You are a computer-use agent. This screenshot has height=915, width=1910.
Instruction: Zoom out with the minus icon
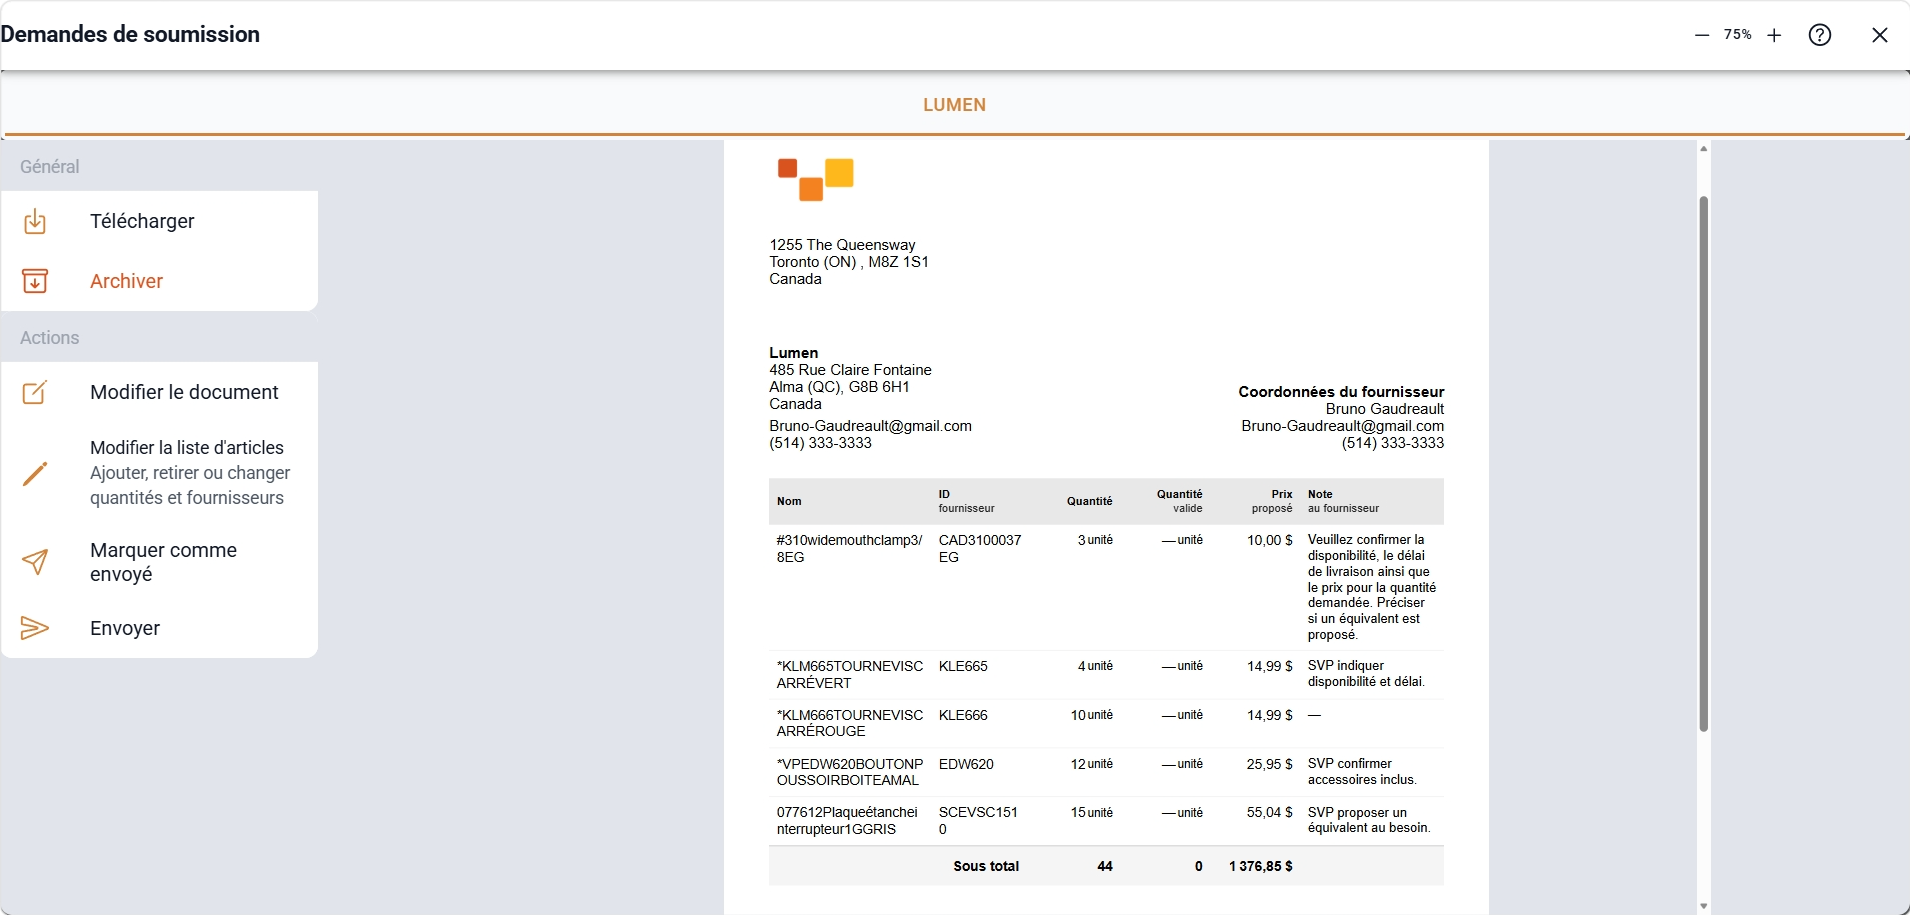(x=1702, y=35)
